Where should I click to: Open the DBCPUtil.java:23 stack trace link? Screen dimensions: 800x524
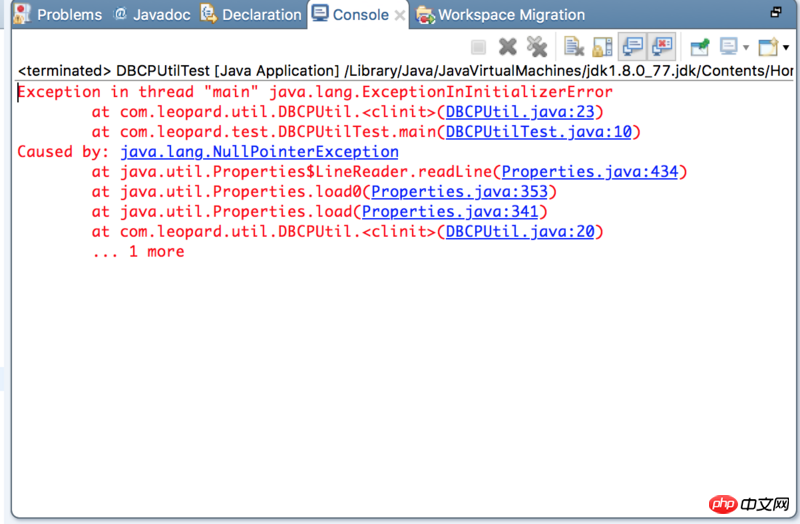tap(520, 112)
